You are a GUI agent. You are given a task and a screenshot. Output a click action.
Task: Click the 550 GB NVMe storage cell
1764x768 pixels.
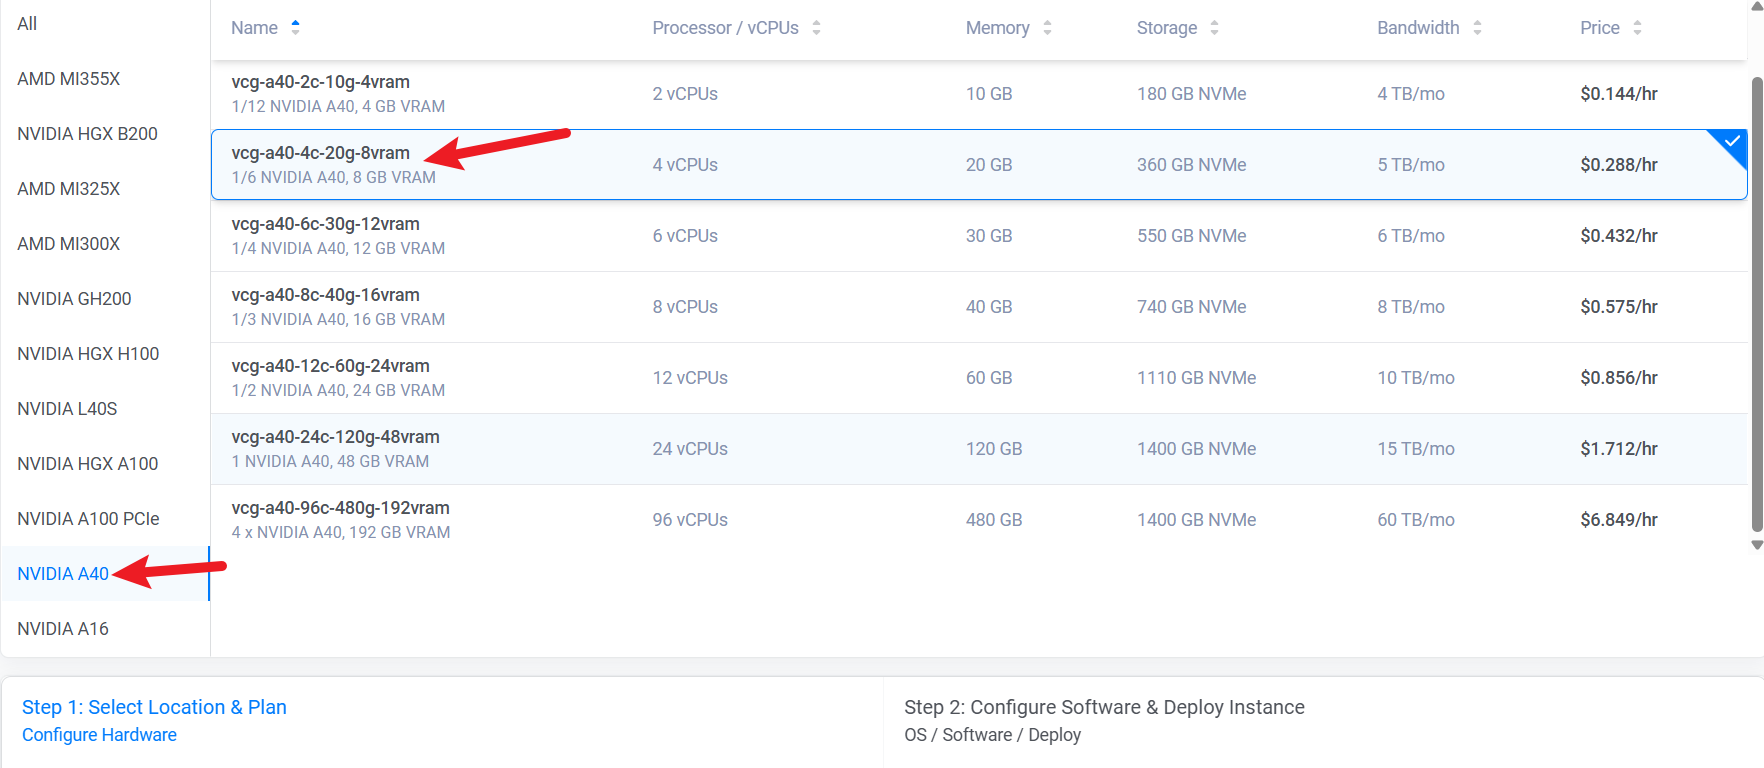click(1191, 236)
